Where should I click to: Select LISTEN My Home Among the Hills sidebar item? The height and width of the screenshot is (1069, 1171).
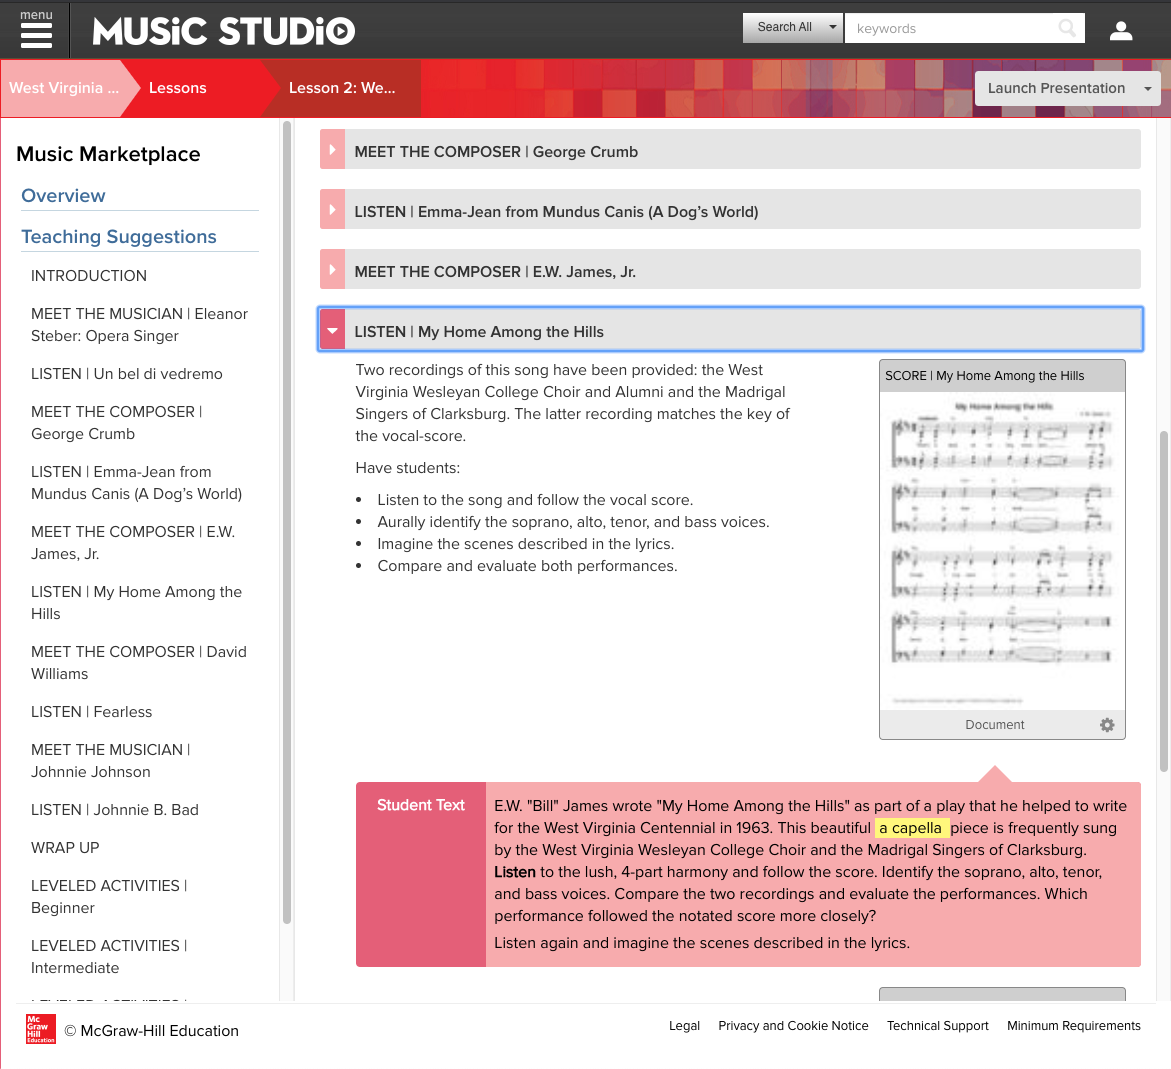point(137,603)
